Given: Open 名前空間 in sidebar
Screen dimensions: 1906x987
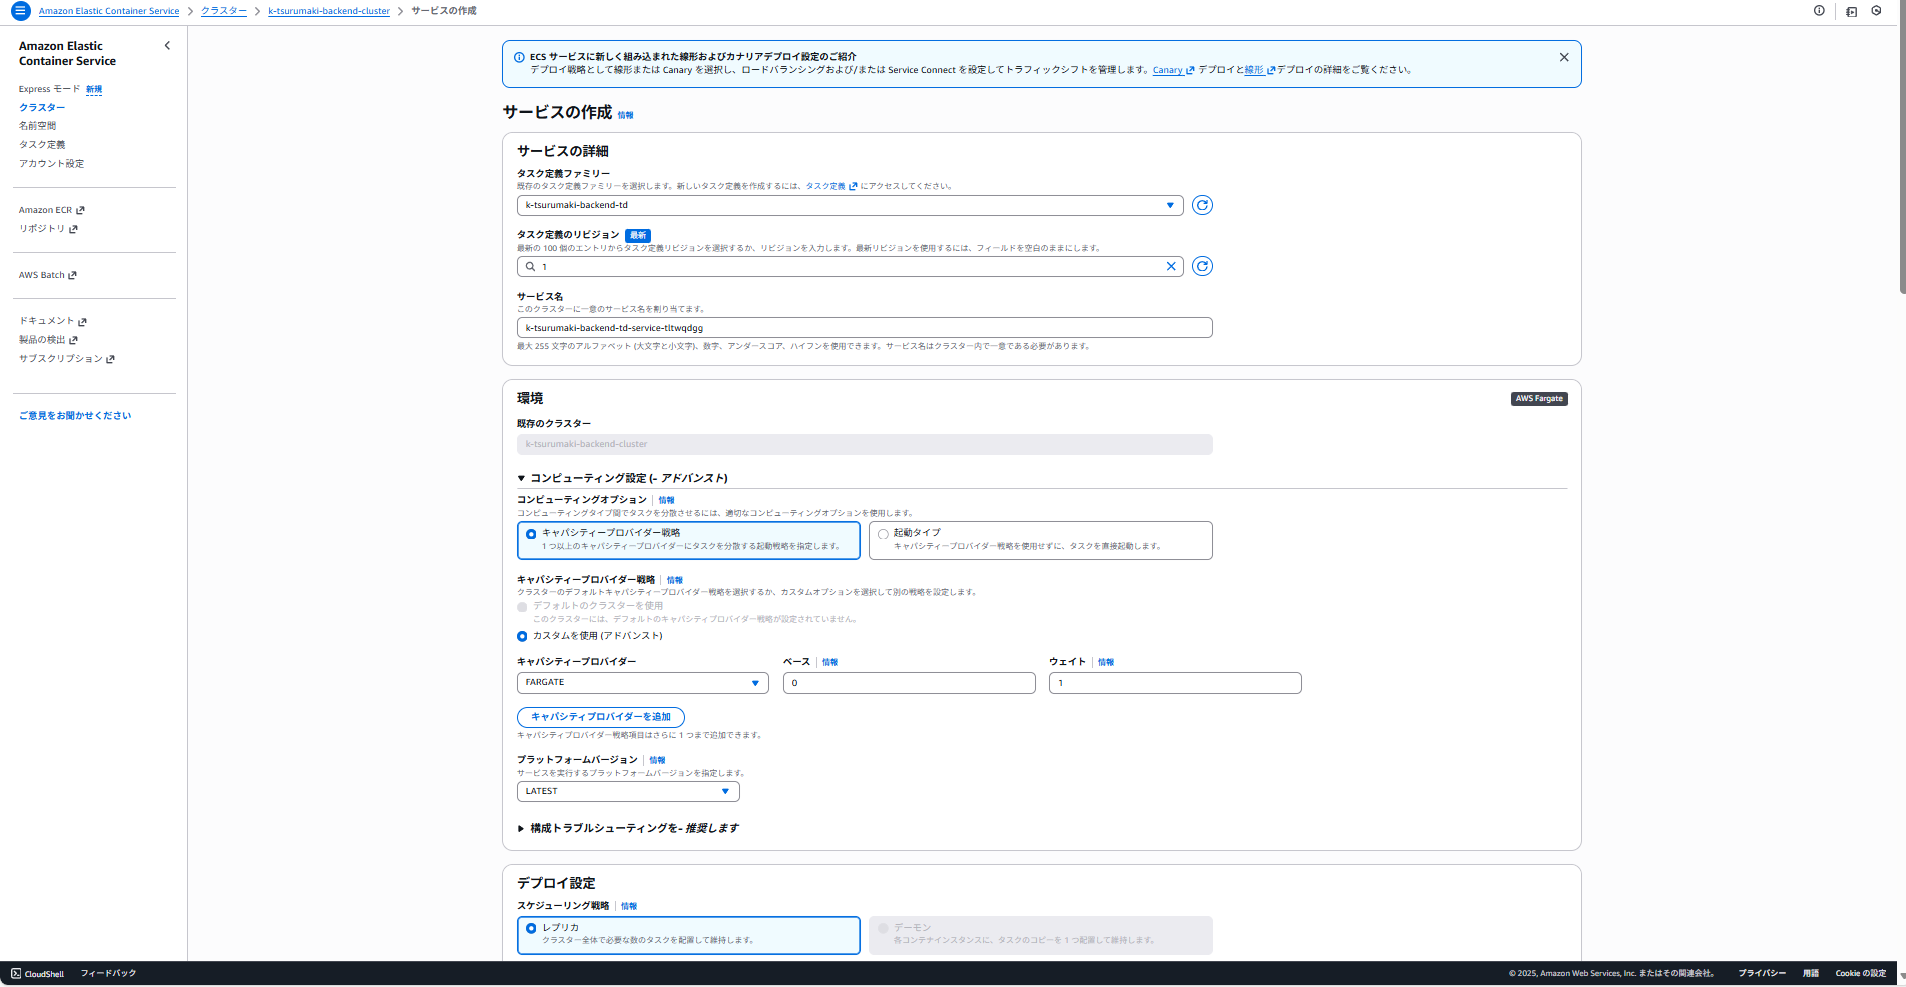Looking at the screenshot, I should (x=38, y=126).
